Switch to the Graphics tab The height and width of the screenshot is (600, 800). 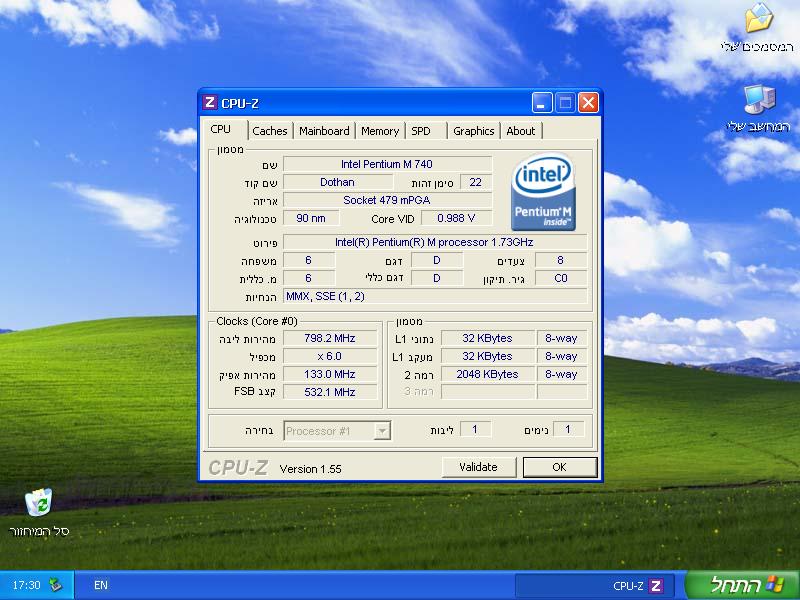[473, 131]
